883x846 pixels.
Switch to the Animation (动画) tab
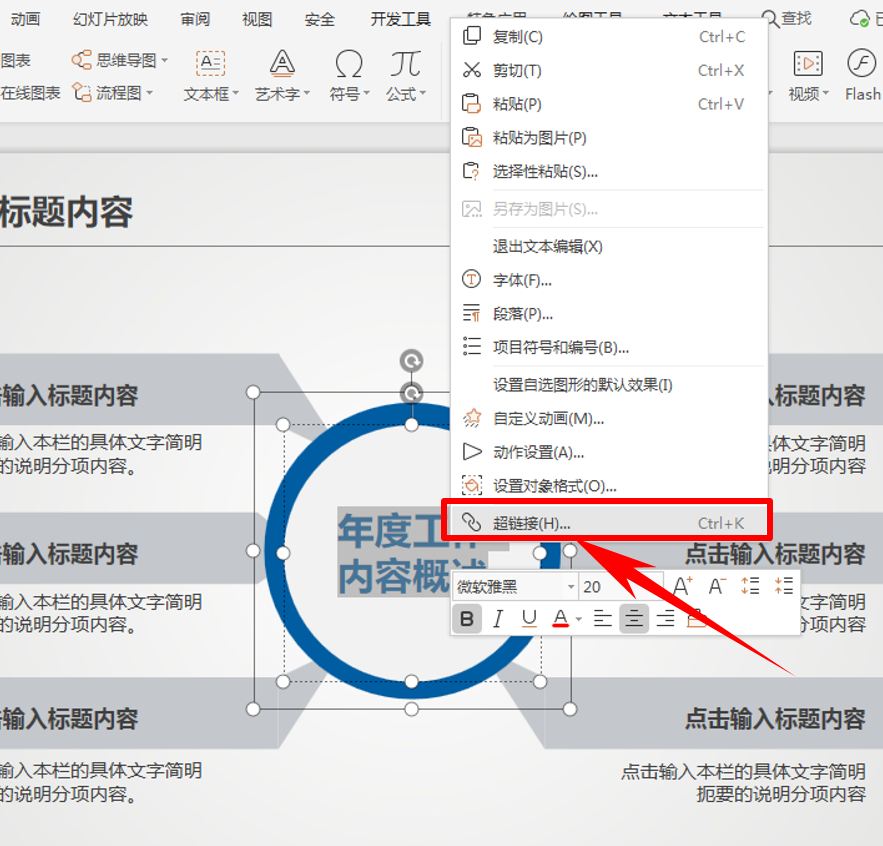tap(25, 19)
